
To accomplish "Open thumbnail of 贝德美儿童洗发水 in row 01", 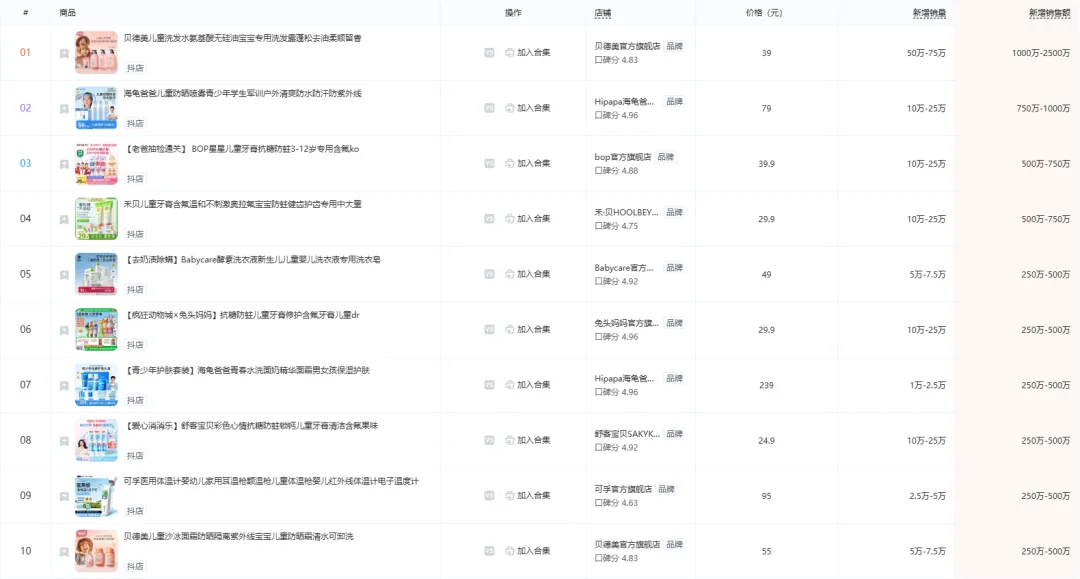I will coord(96,52).
